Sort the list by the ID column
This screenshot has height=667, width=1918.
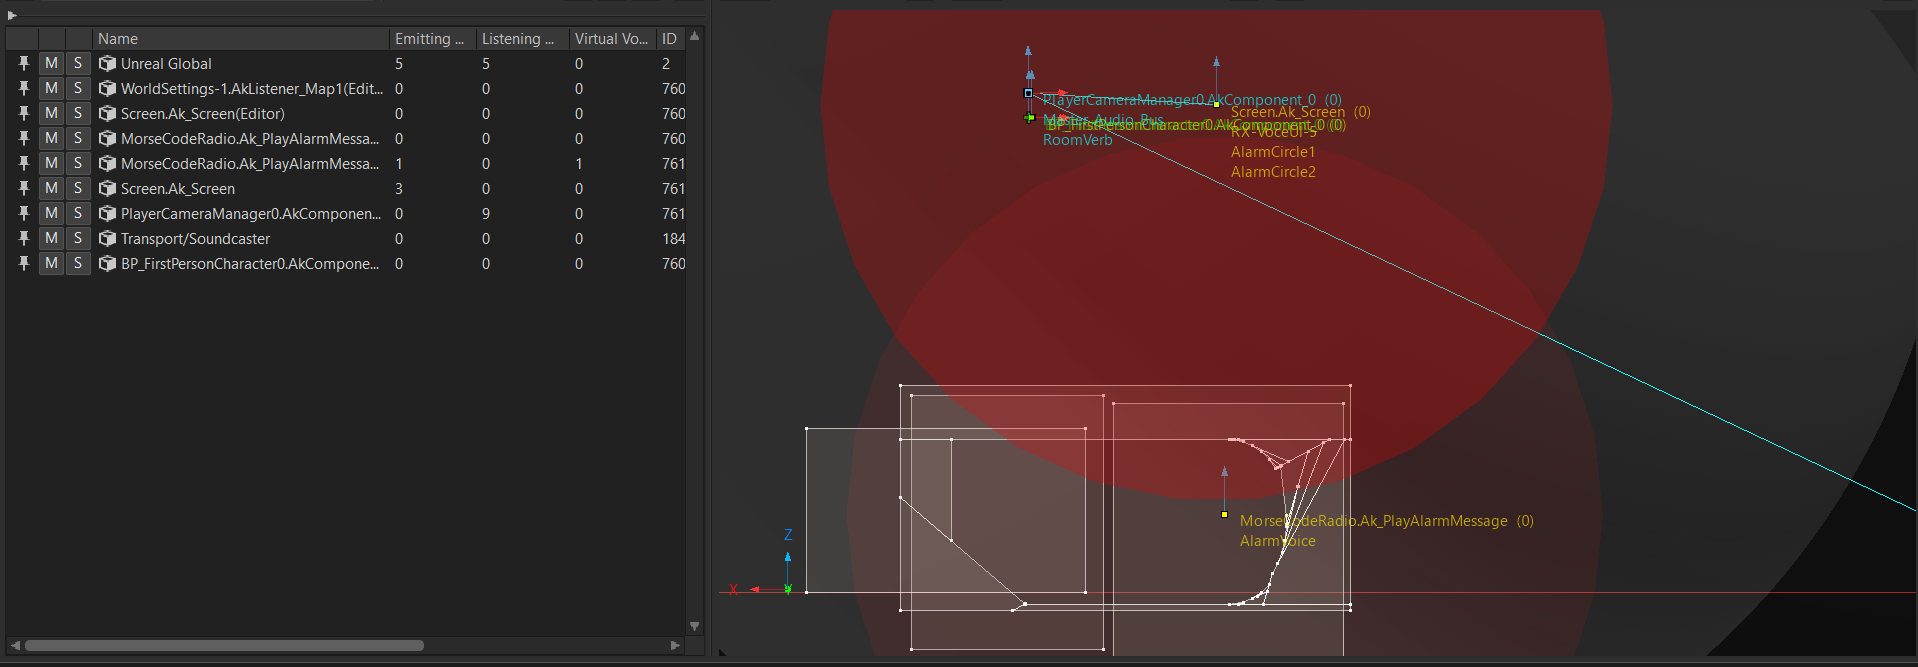[x=669, y=38]
